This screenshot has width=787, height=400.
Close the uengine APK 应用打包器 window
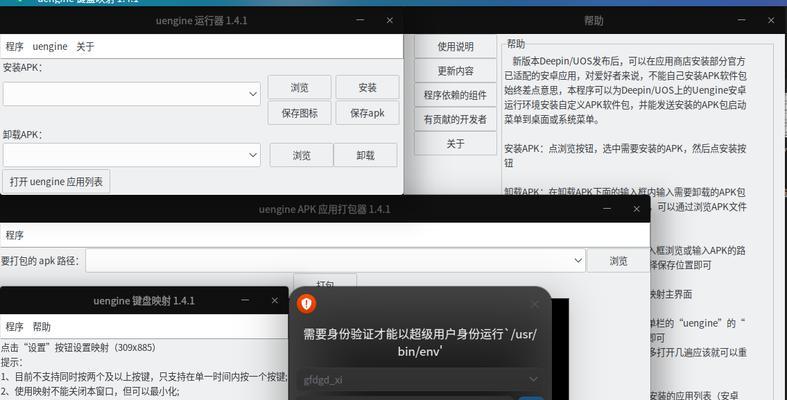pyautogui.click(x=636, y=209)
